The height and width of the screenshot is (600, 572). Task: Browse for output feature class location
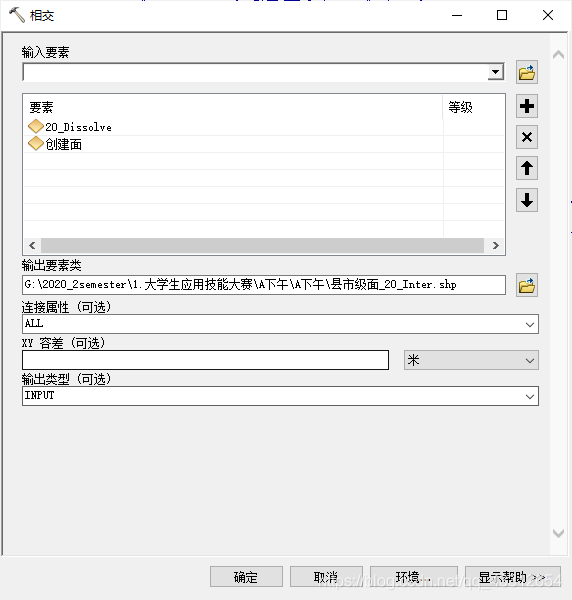[x=526, y=285]
